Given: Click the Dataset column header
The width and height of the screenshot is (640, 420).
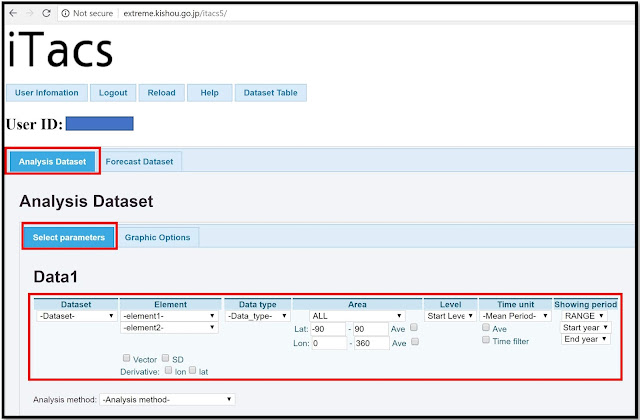Looking at the screenshot, I should click(x=76, y=304).
